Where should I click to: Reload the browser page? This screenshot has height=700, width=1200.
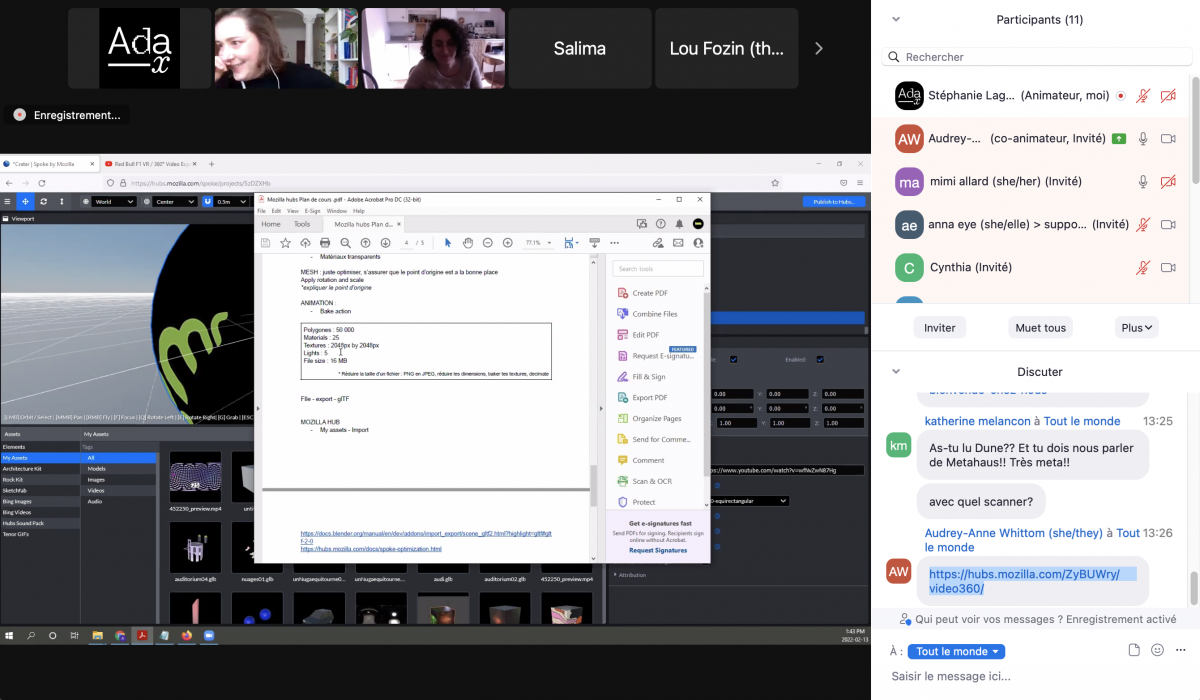coord(42,183)
